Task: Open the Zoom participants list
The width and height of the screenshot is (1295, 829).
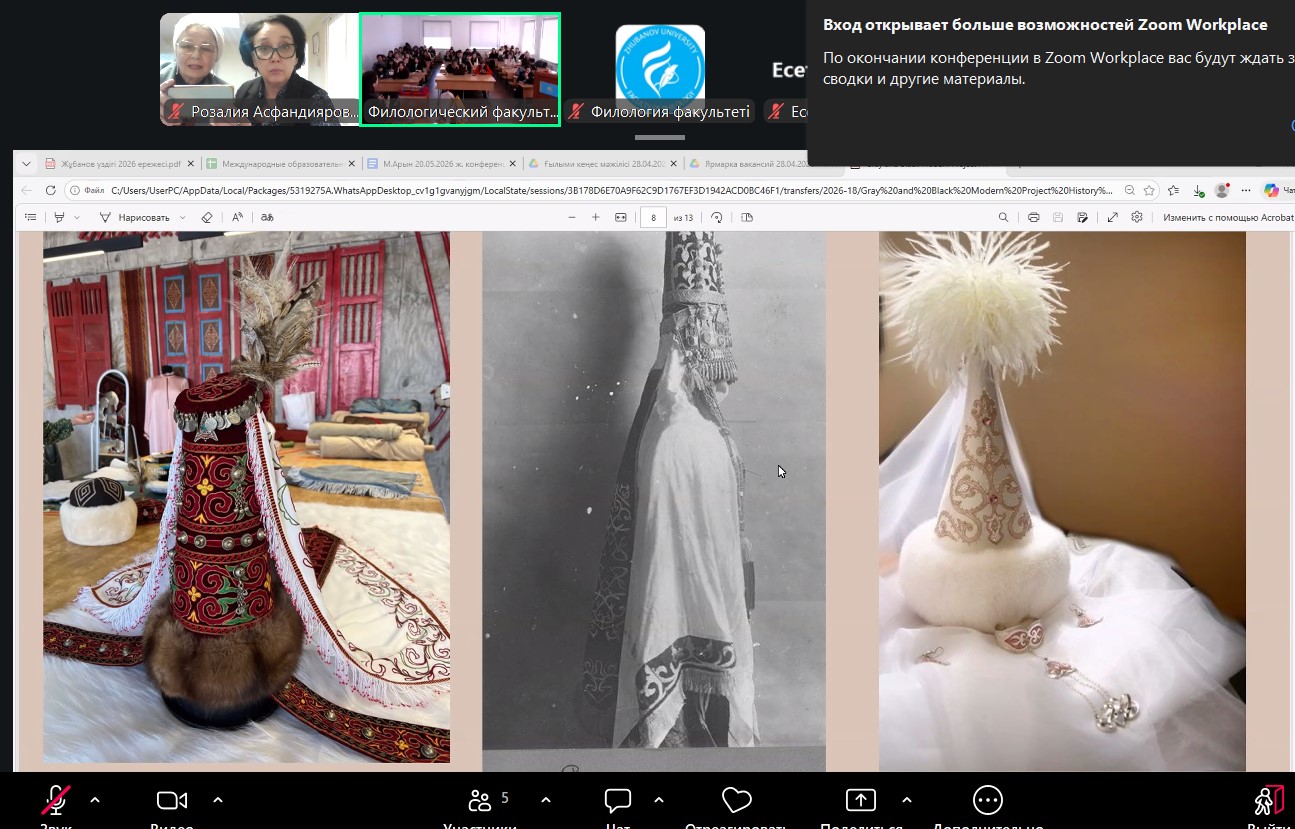Action: [480, 801]
